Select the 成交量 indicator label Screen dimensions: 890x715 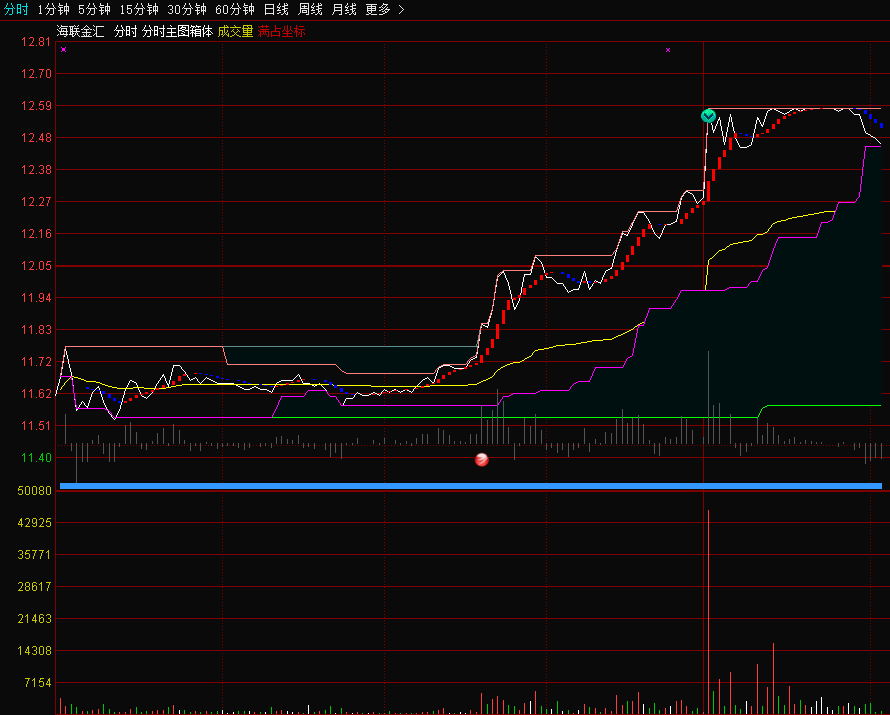(x=236, y=31)
